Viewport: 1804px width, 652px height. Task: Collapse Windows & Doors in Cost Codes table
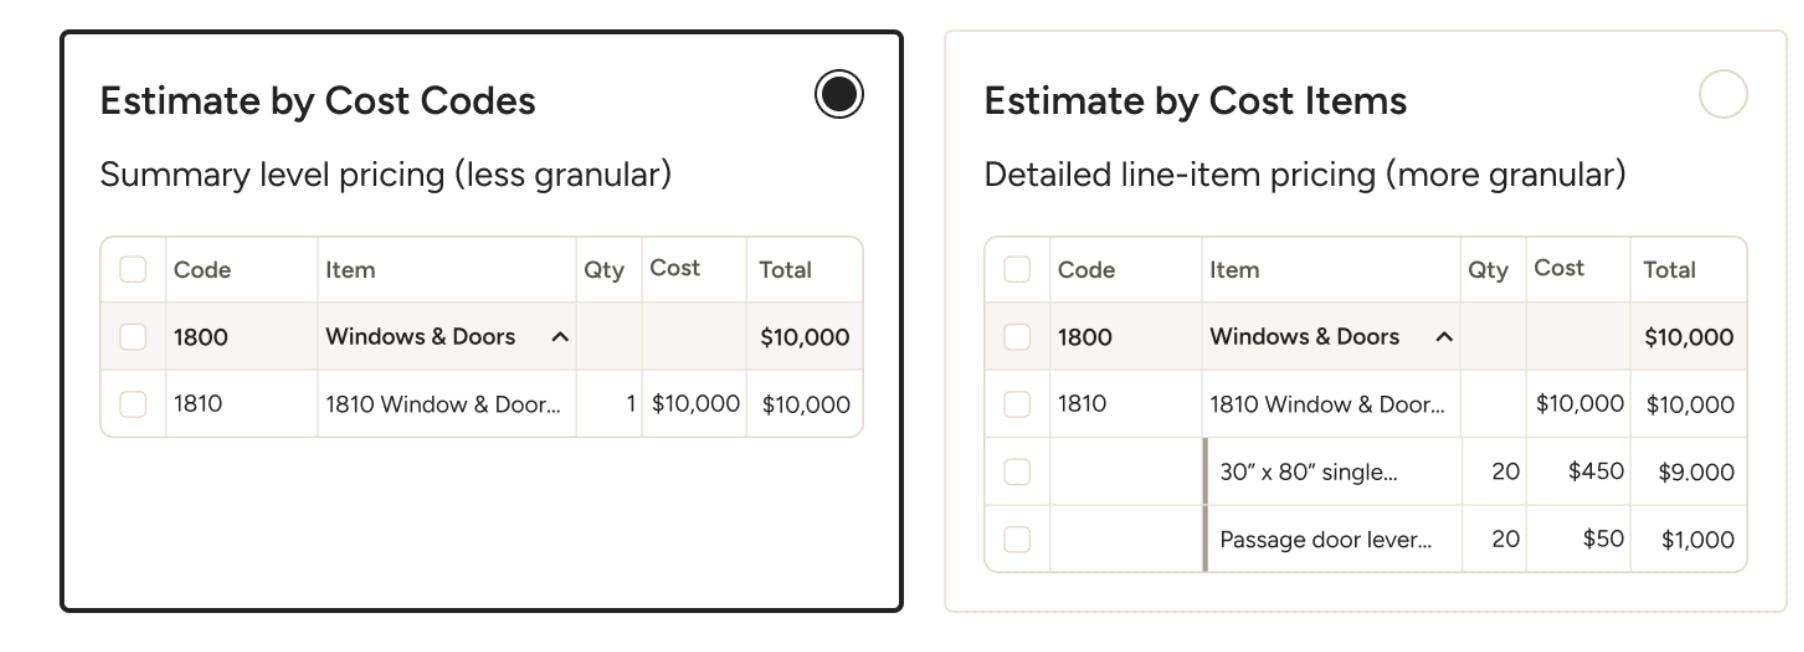560,337
